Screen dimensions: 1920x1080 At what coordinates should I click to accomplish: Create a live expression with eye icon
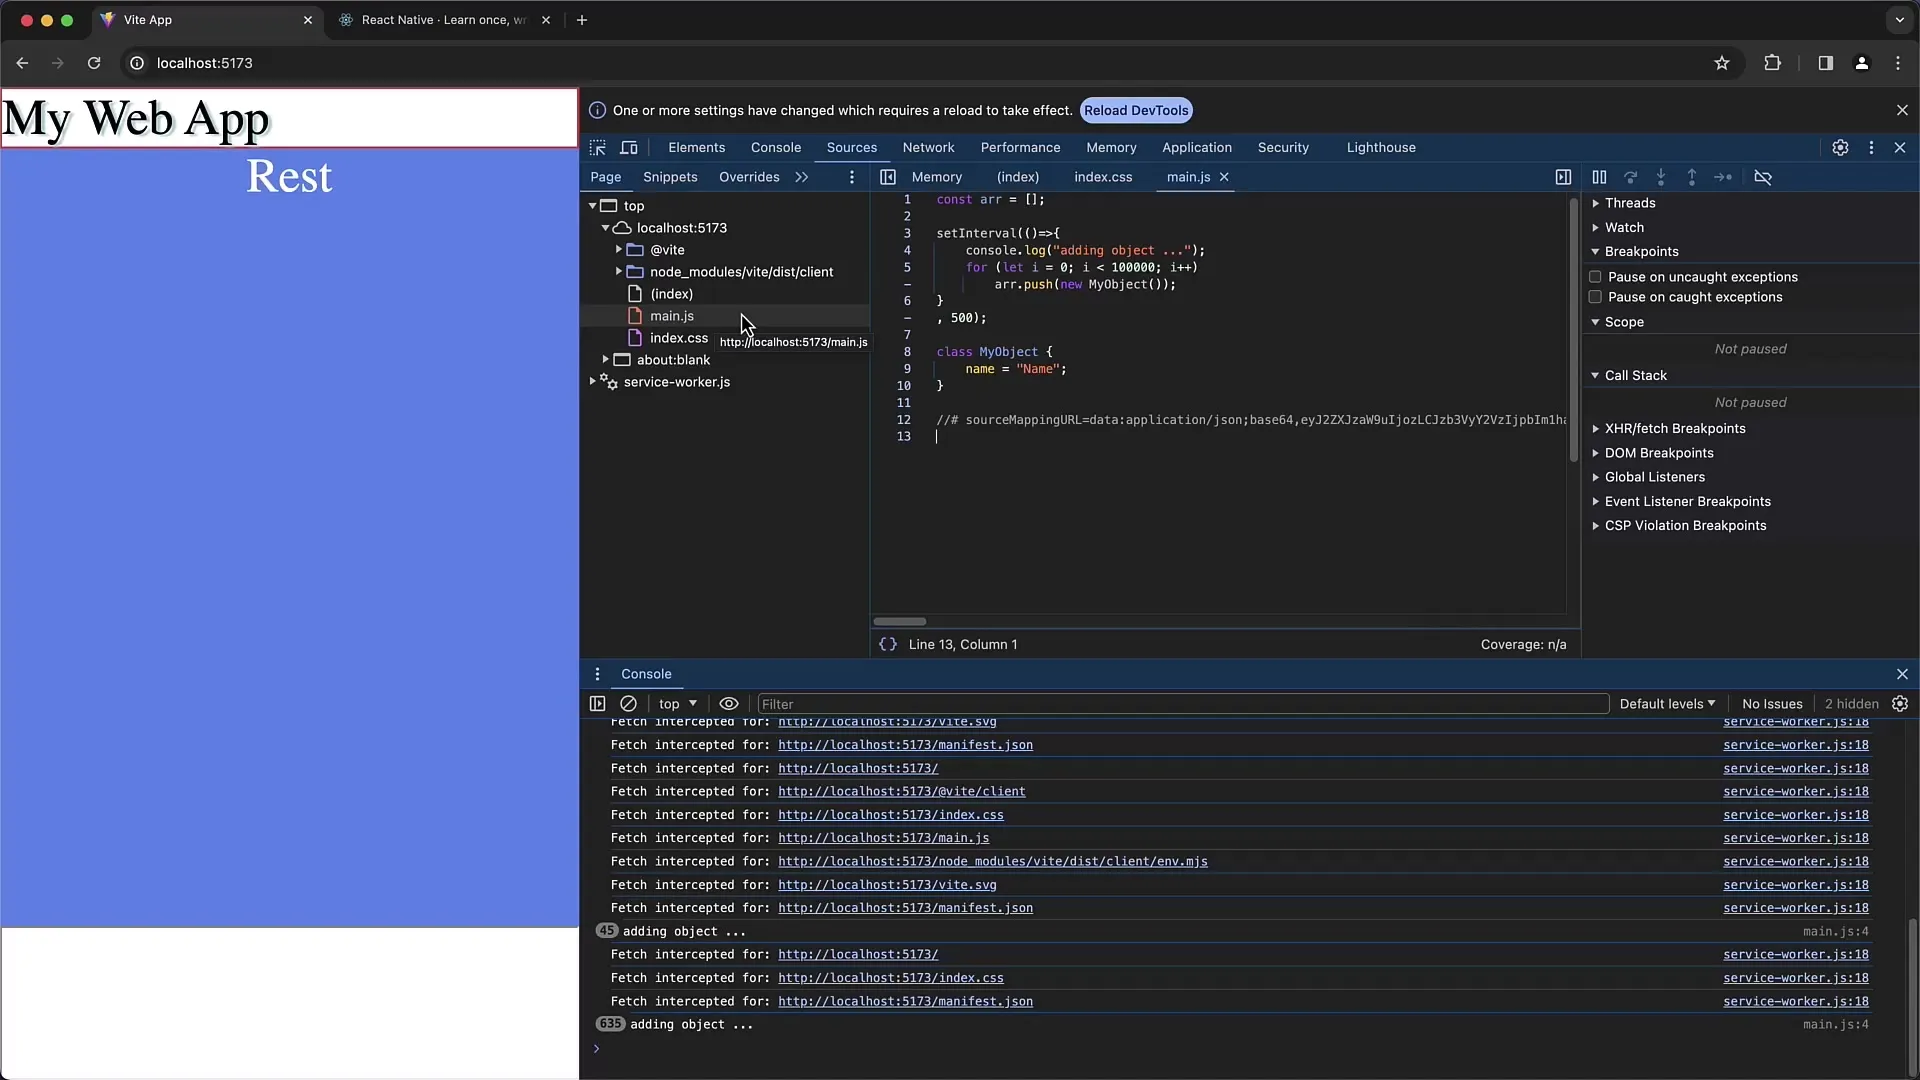point(729,704)
